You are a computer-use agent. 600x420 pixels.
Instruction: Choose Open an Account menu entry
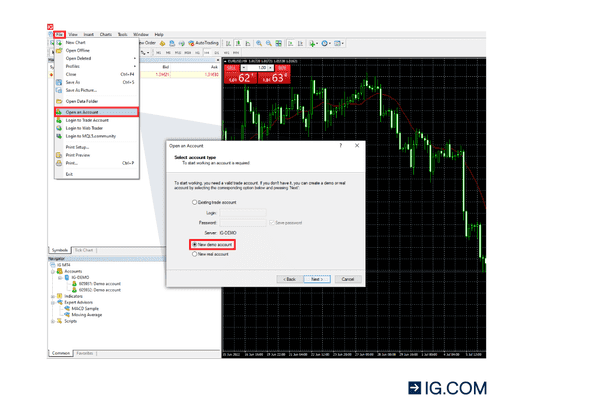tap(96, 112)
